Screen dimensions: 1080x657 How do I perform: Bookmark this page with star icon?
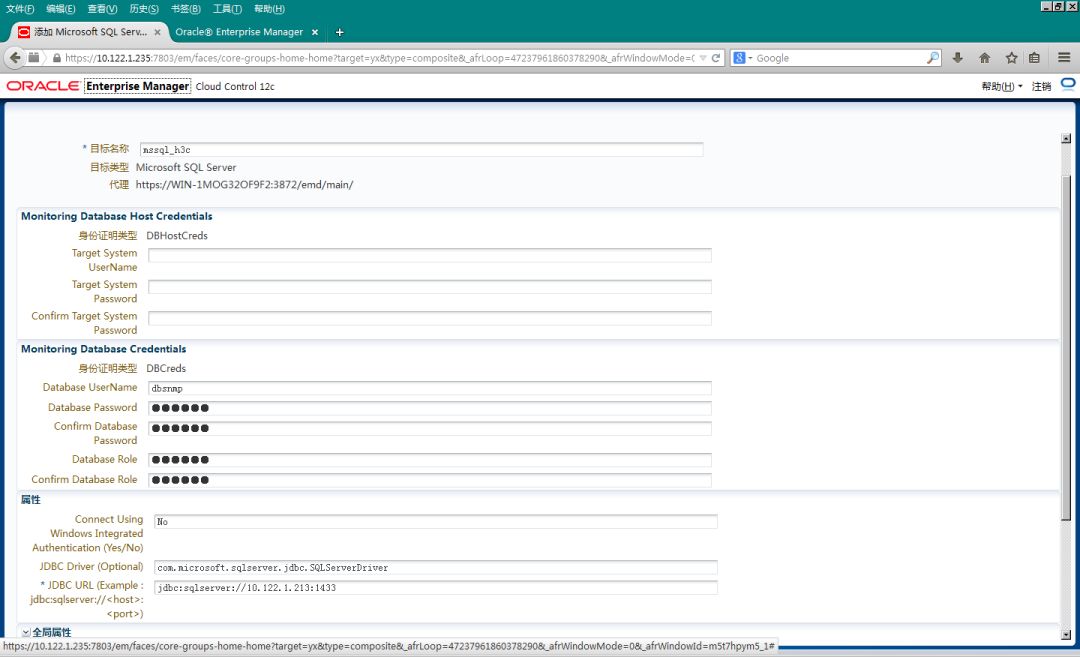click(1011, 58)
